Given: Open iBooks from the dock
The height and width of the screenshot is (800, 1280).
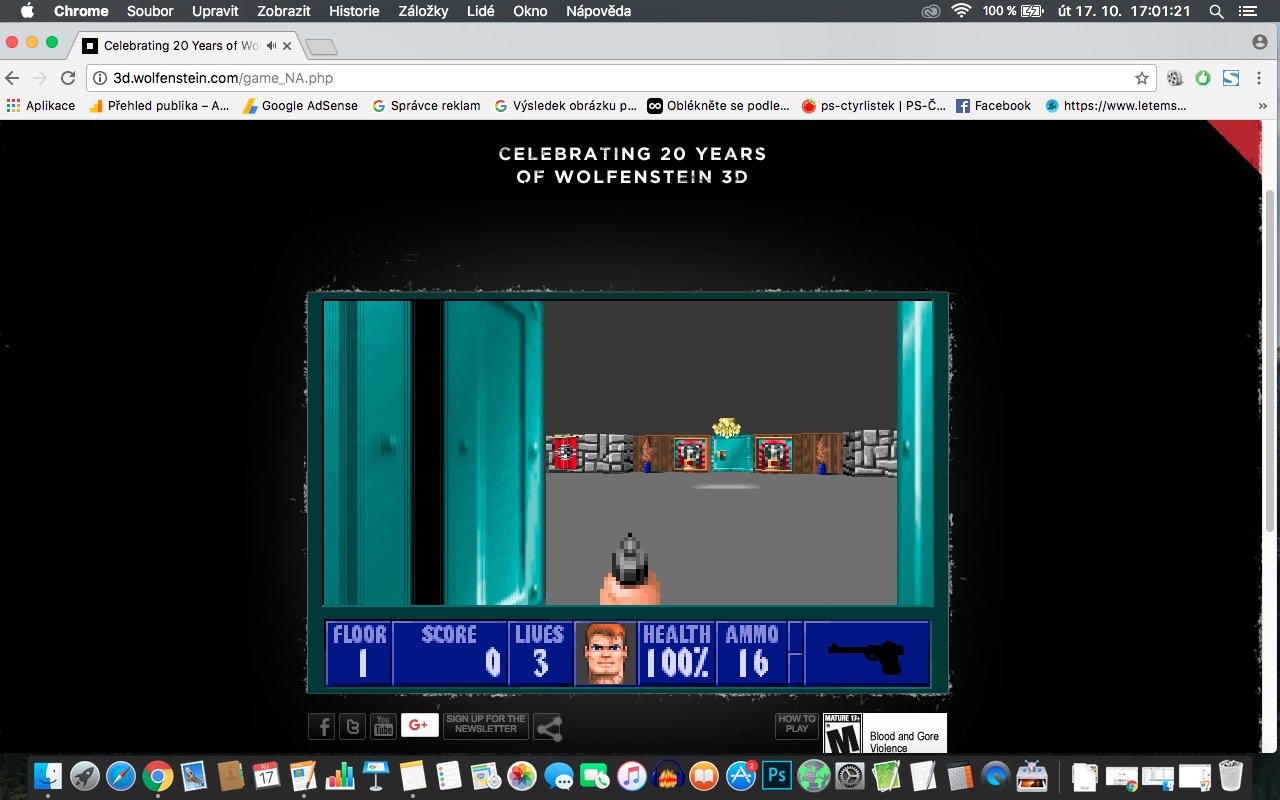Looking at the screenshot, I should [704, 775].
